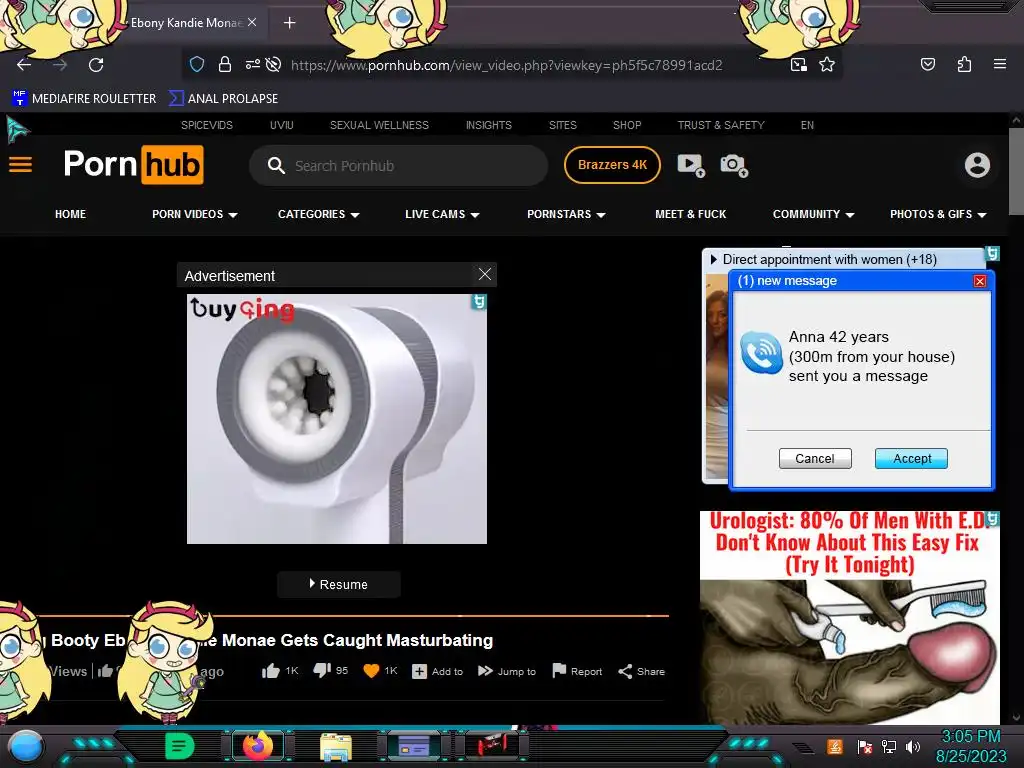Click the site security padlock icon

click(x=225, y=64)
